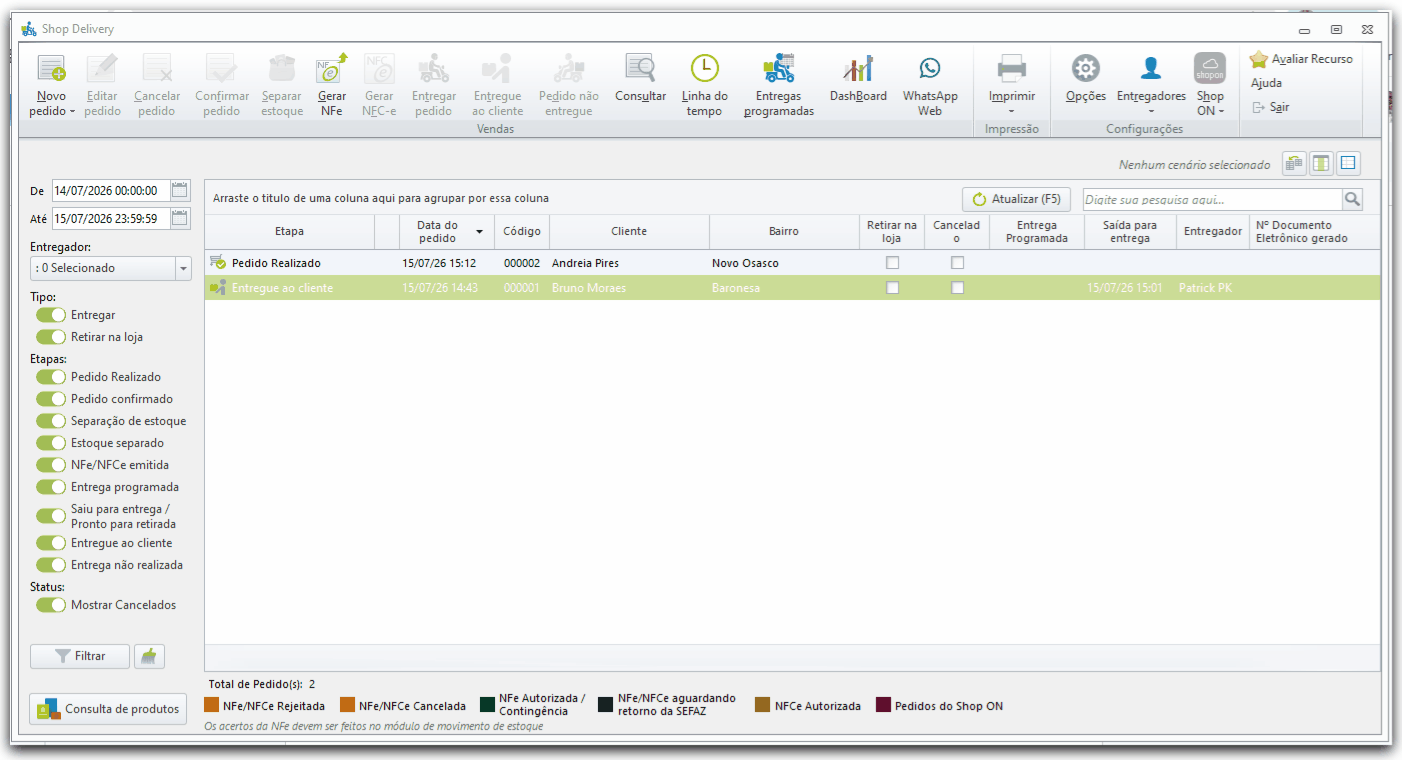The width and height of the screenshot is (1402, 760).
Task: Open the Entregador selection dropdown
Action: click(x=183, y=268)
